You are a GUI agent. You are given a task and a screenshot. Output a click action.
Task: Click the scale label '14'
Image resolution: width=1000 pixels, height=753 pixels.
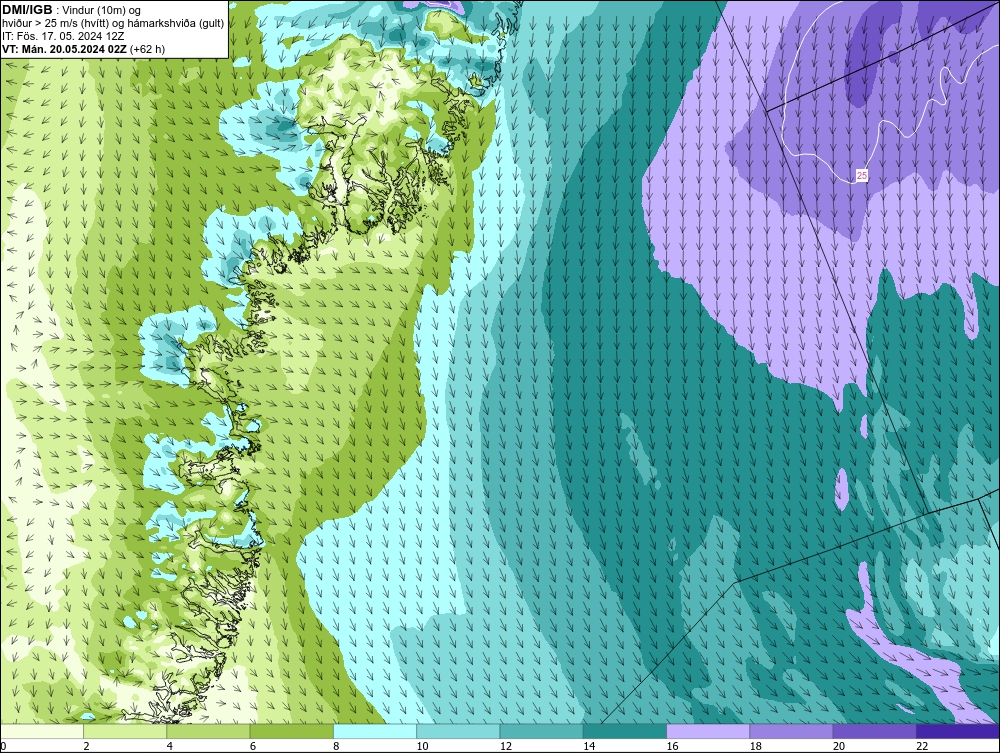pyautogui.click(x=589, y=747)
